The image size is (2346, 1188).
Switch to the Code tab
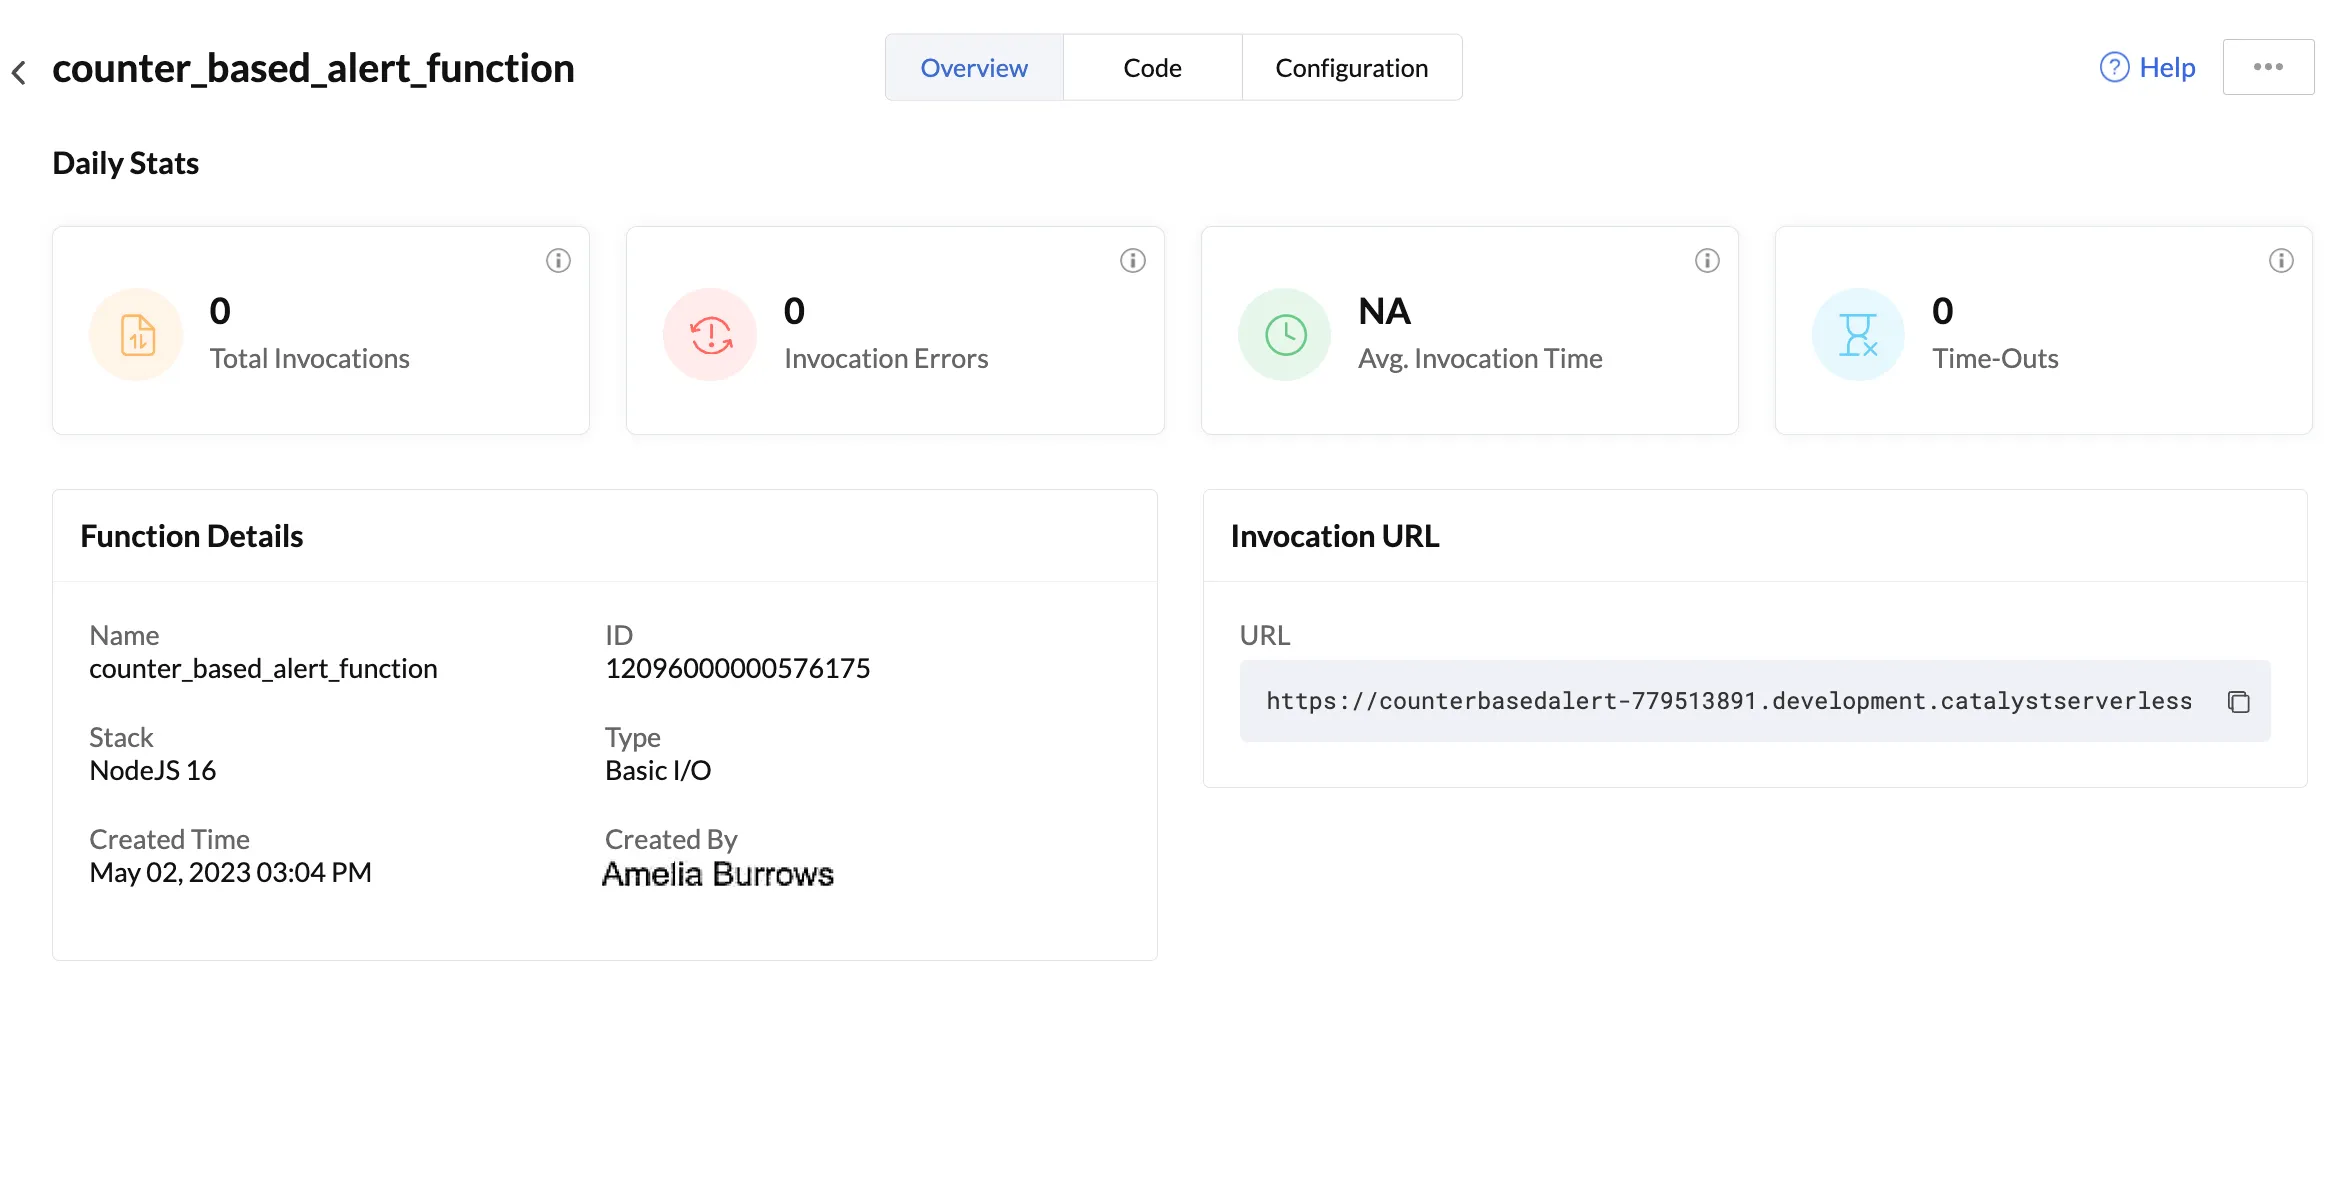click(x=1152, y=68)
